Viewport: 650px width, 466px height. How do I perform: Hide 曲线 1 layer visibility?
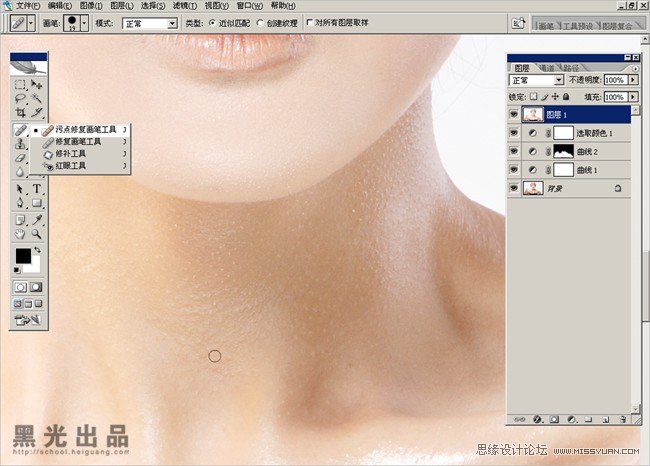pos(514,170)
